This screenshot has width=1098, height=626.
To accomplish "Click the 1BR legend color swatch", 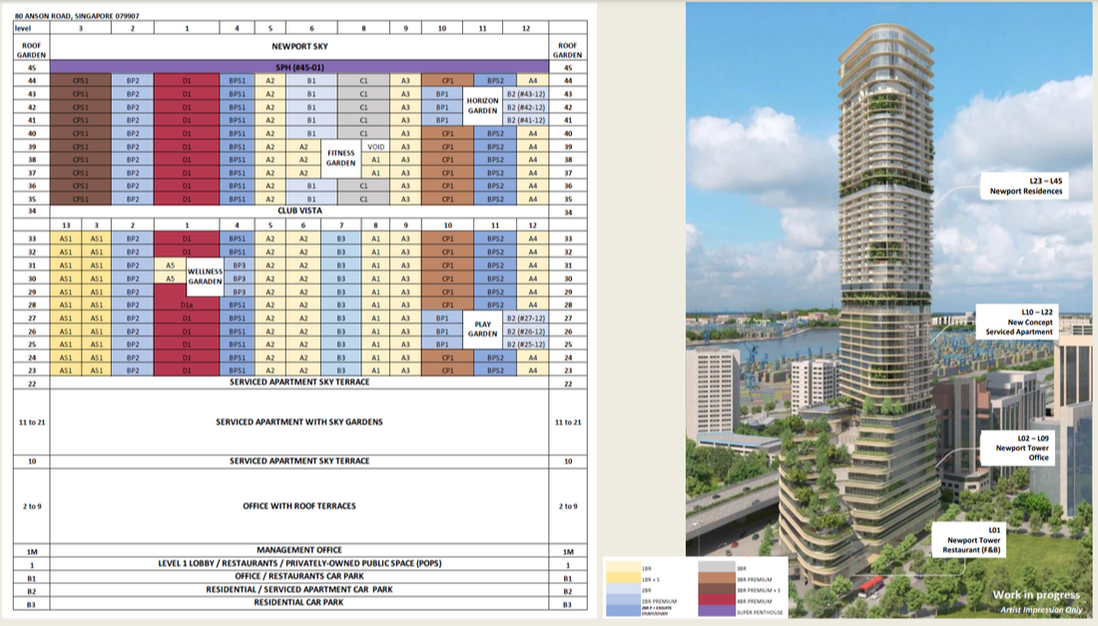I will tap(623, 568).
